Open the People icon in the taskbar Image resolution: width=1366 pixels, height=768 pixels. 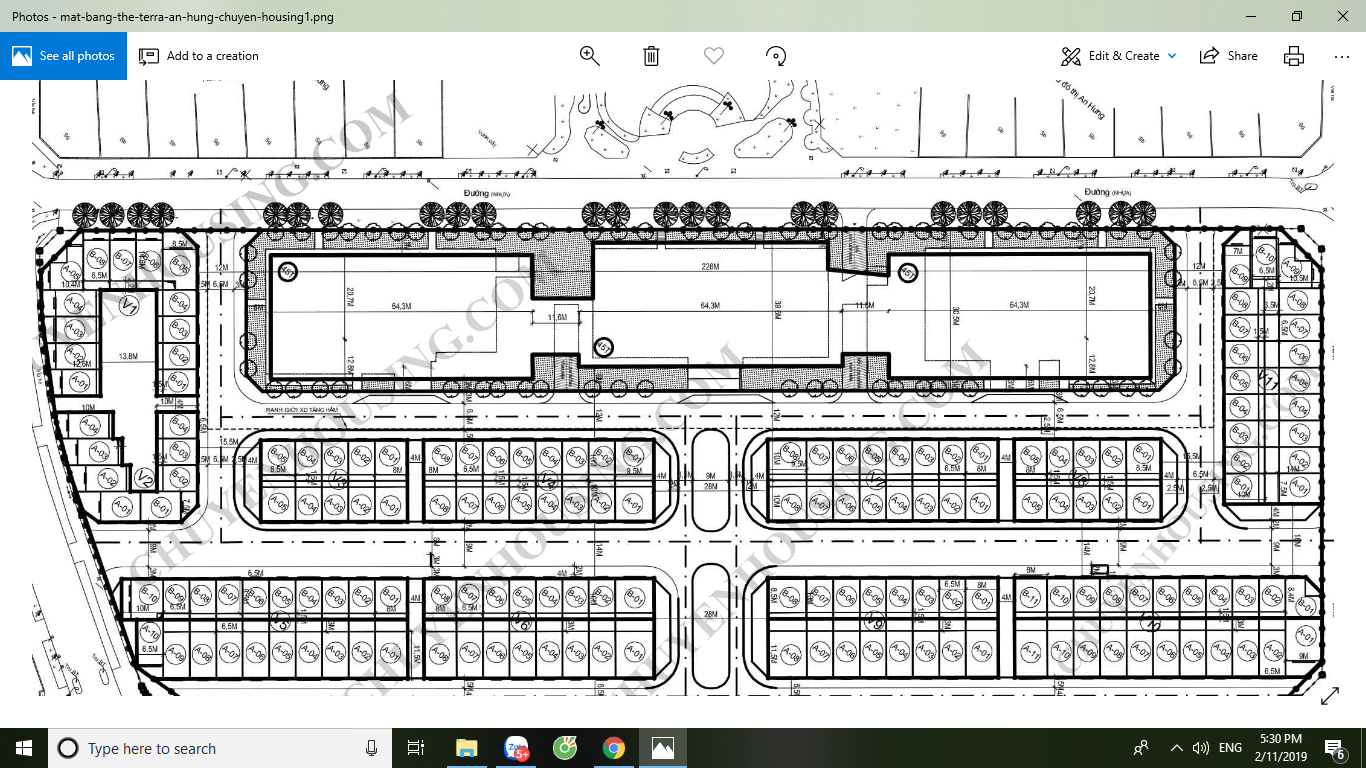tap(1141, 748)
